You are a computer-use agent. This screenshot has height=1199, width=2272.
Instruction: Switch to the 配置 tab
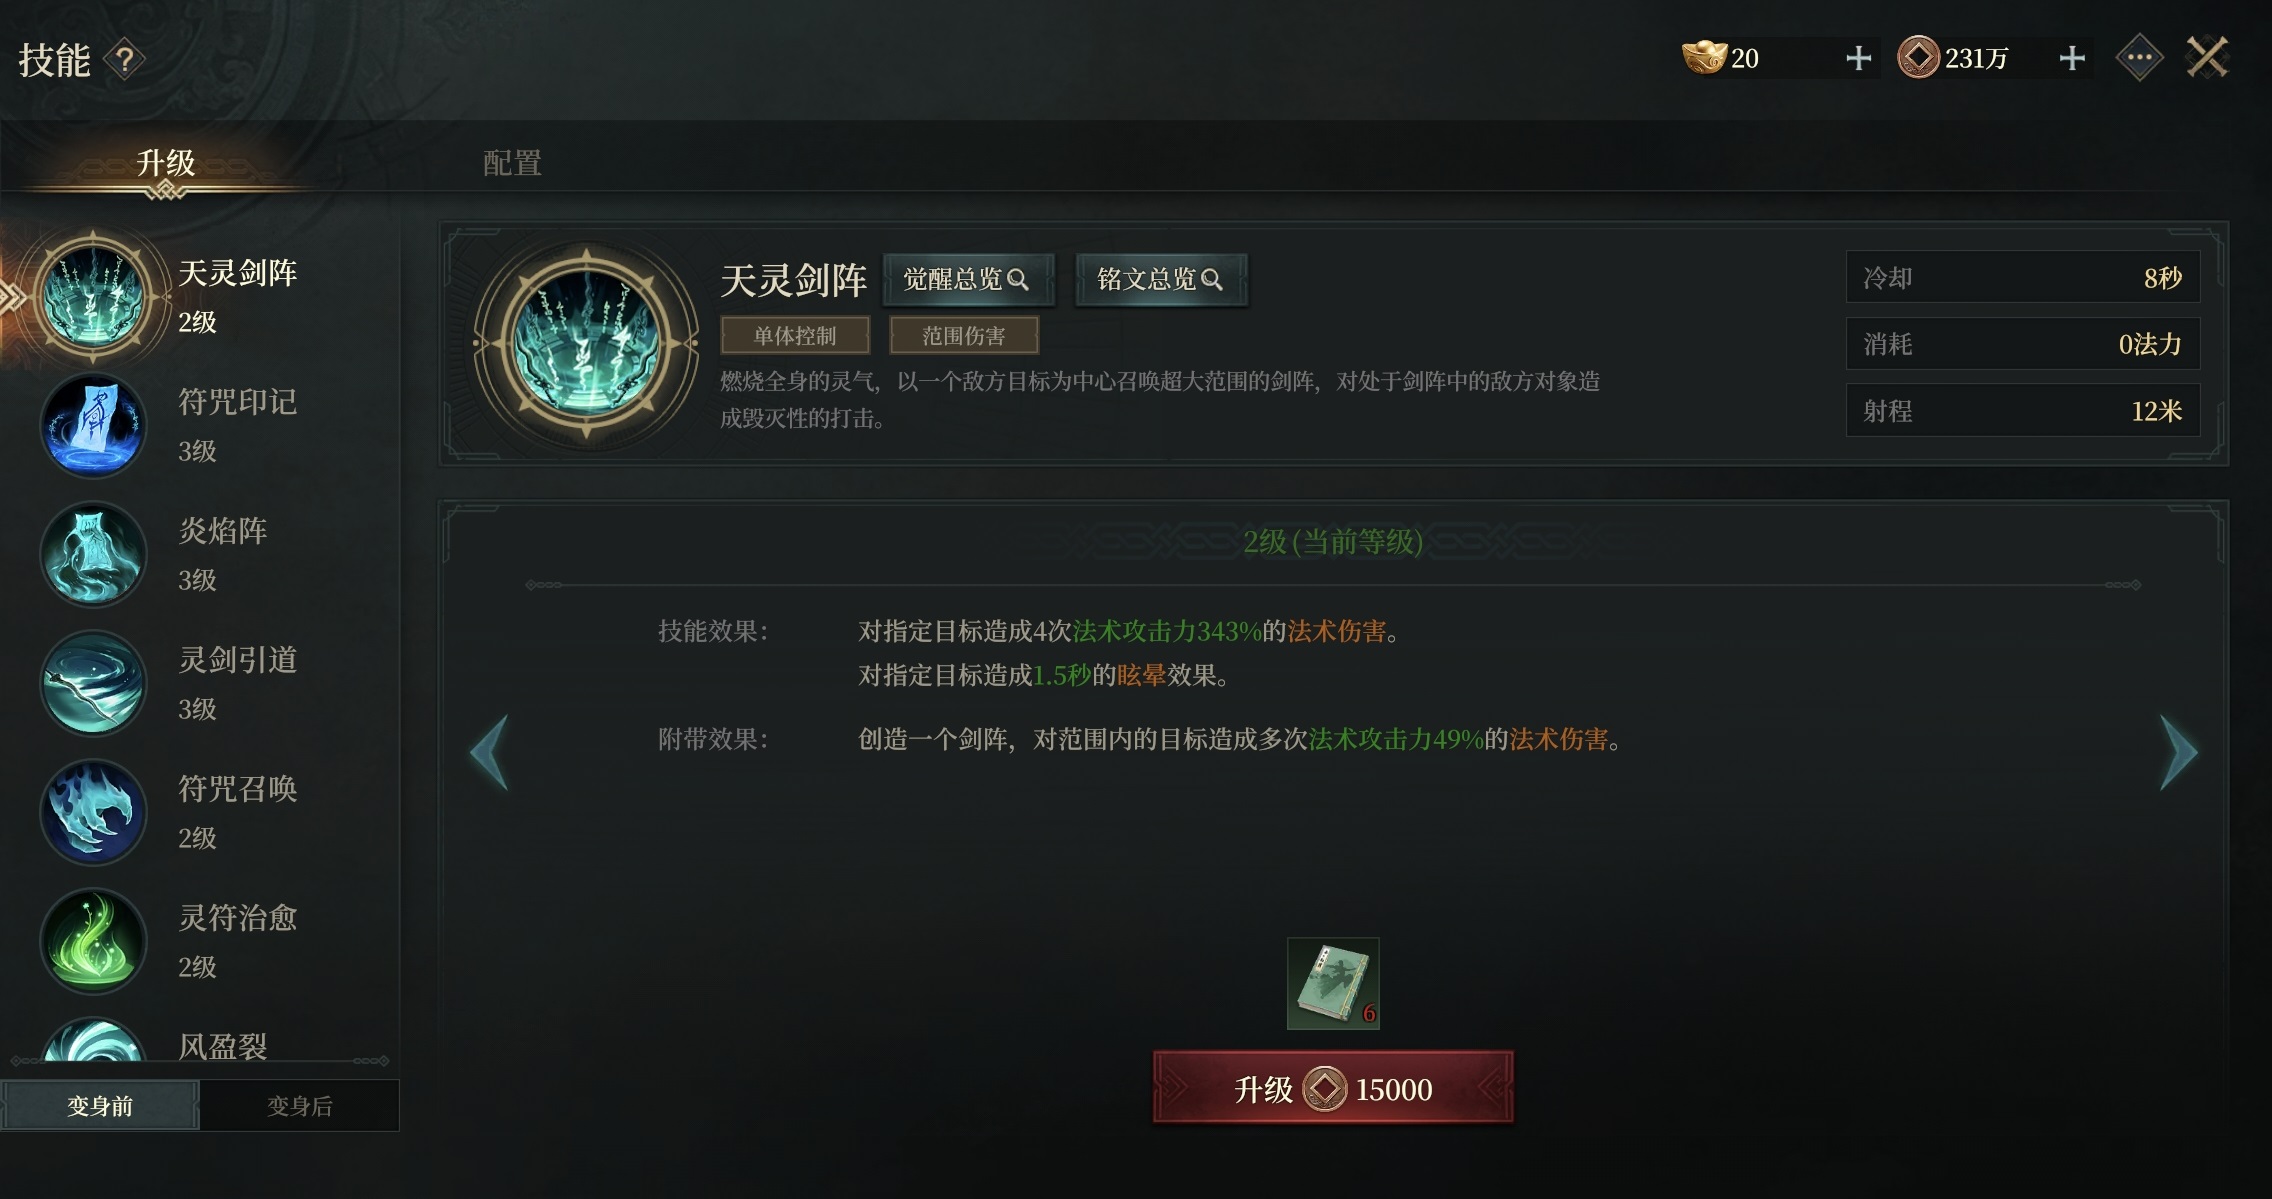512,162
